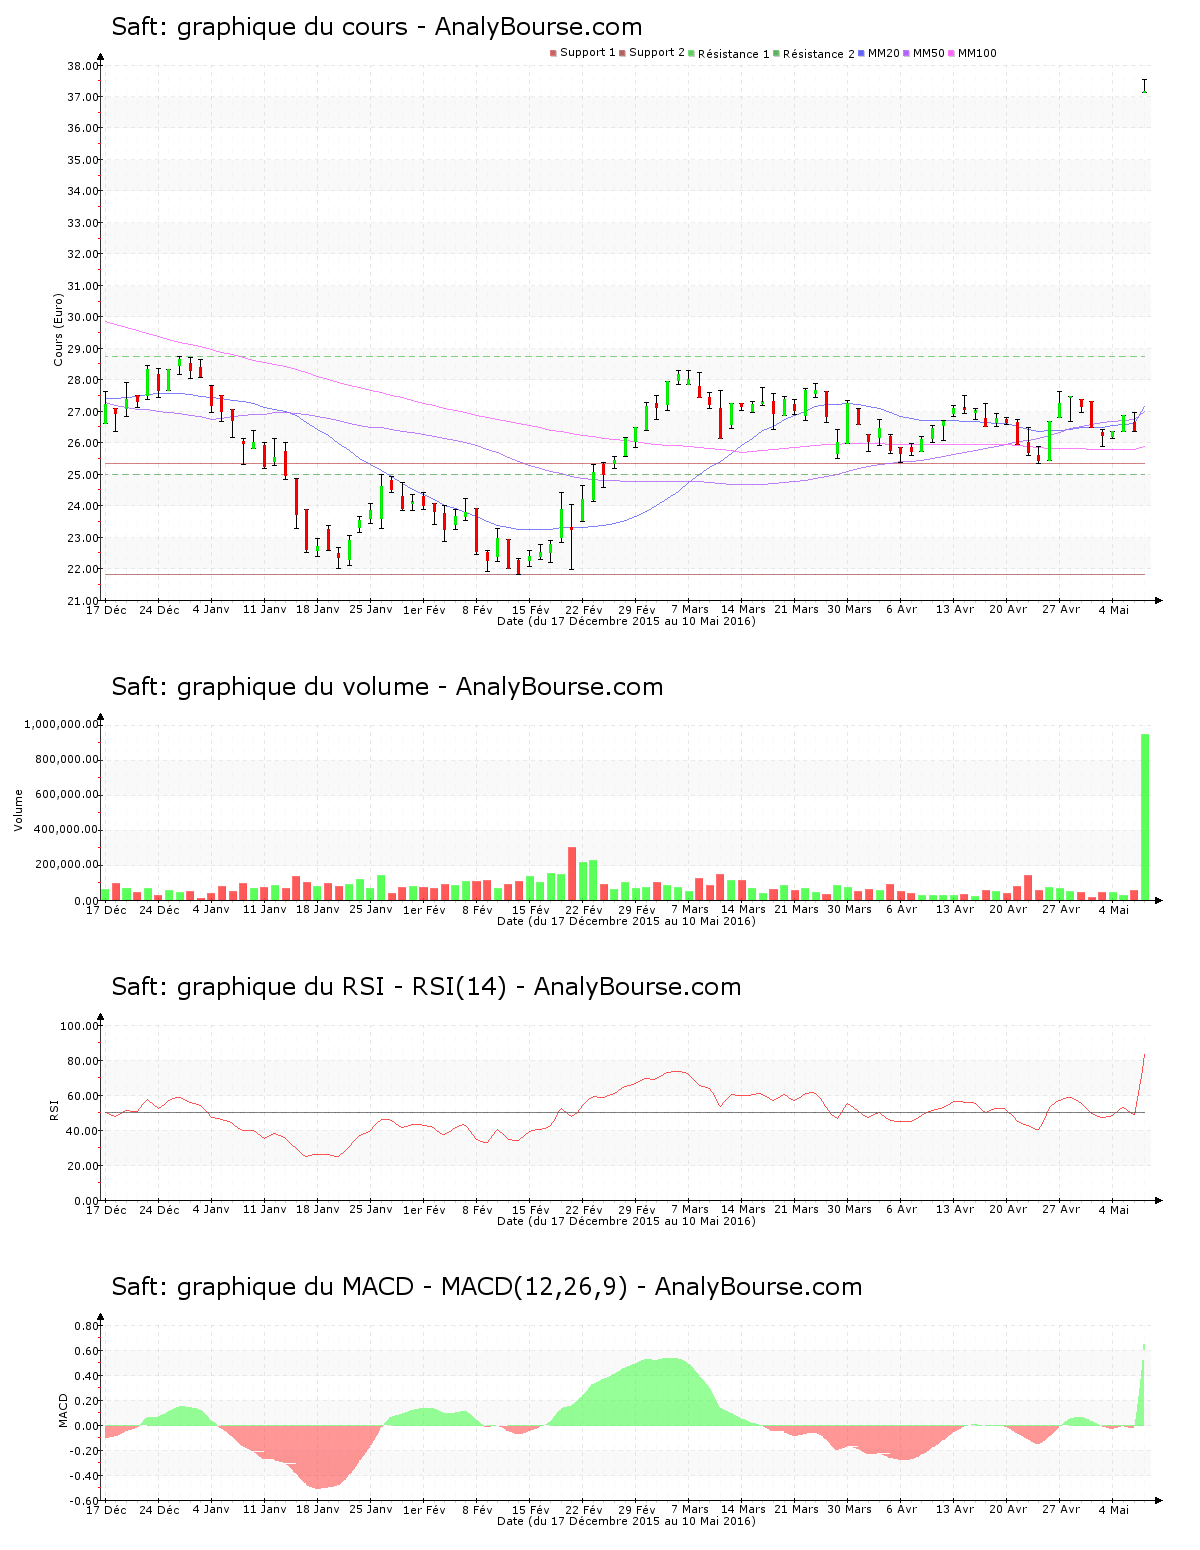Screen dimensions: 1200x1550
Task: Click the RSI(14) chart title
Action: pos(426,987)
